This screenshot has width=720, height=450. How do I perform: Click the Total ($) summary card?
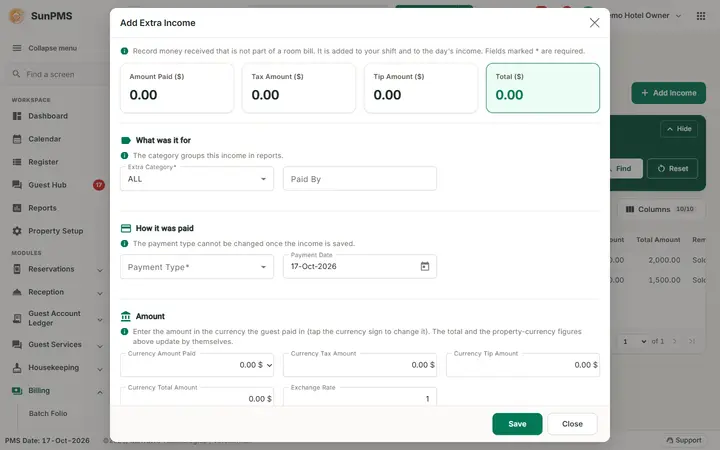(x=543, y=88)
